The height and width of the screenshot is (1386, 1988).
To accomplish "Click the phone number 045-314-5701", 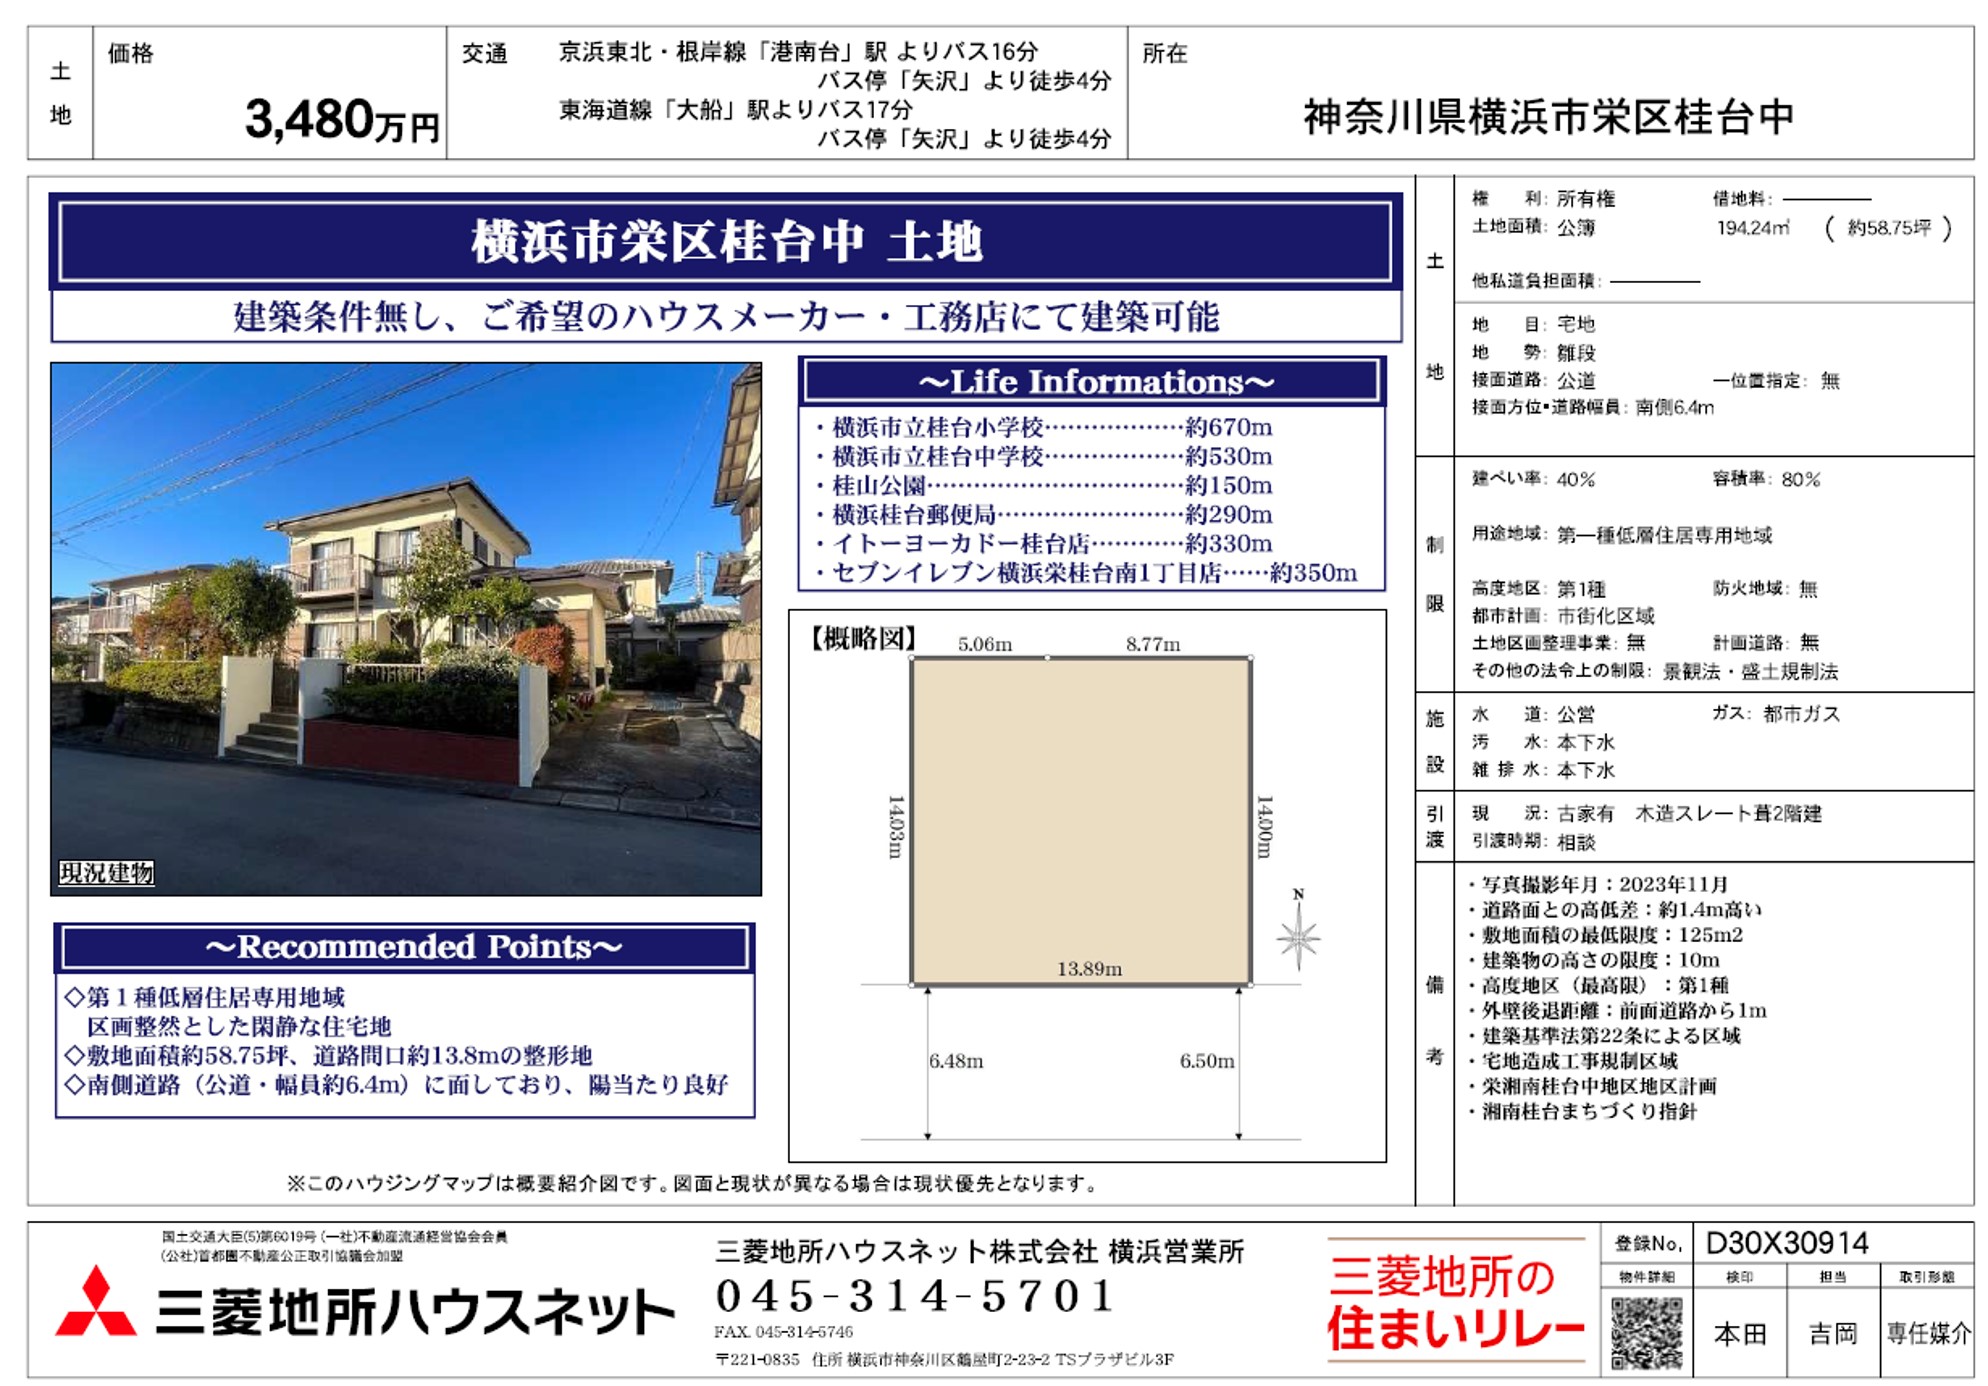I will [915, 1296].
